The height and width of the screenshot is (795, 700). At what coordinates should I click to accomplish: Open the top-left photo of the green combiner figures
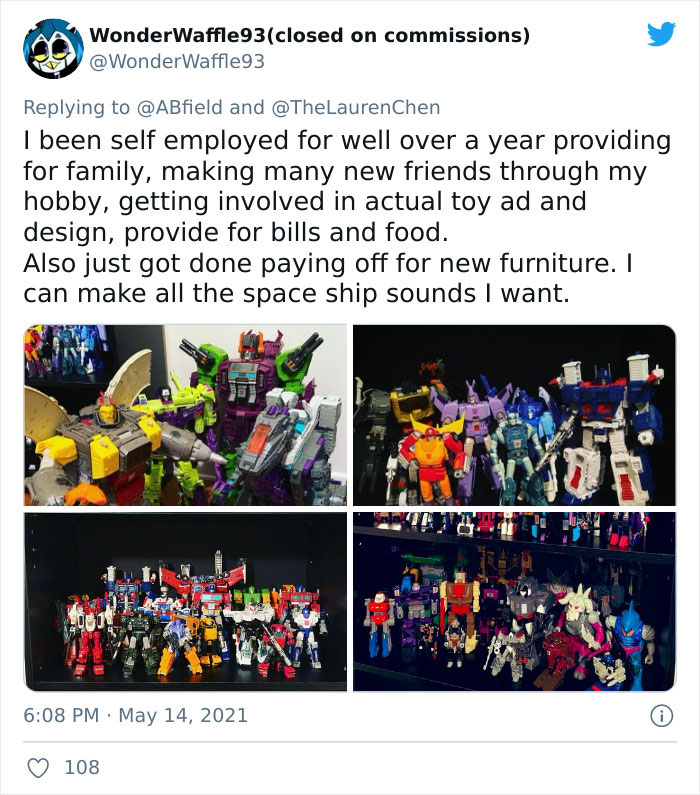click(x=186, y=415)
